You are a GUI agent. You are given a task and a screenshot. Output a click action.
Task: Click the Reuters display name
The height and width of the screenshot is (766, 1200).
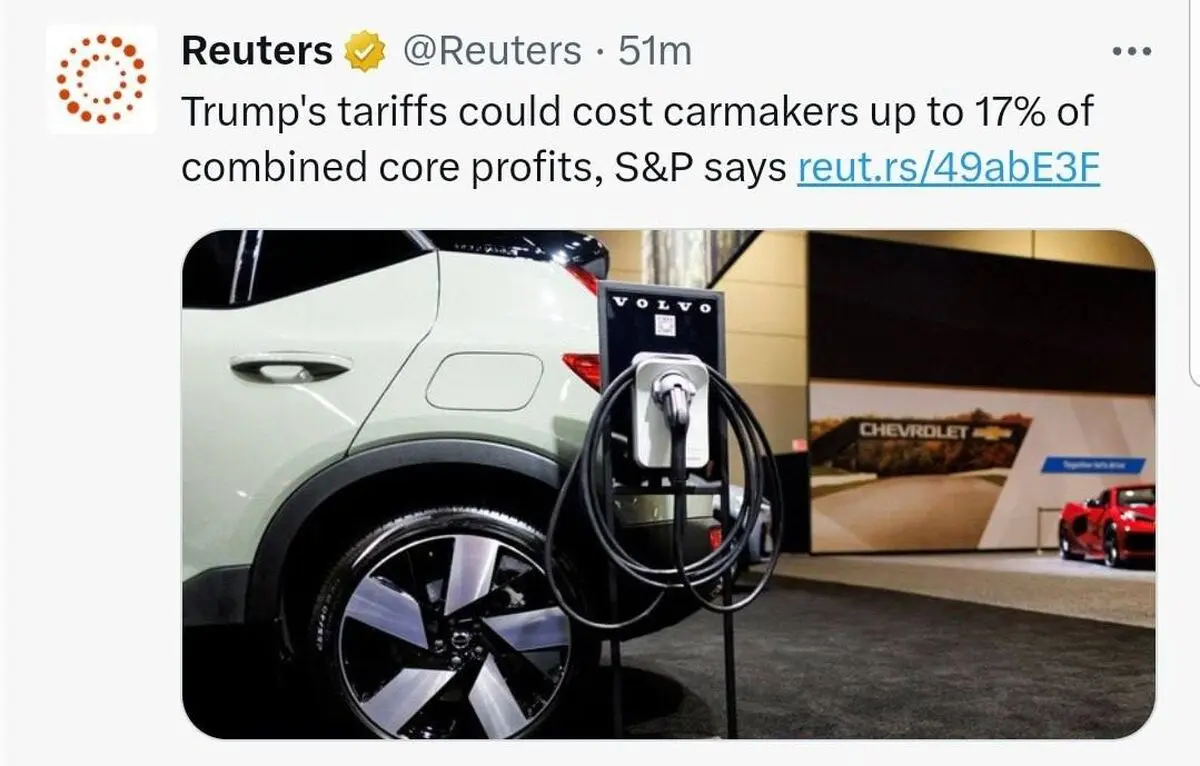point(257,51)
